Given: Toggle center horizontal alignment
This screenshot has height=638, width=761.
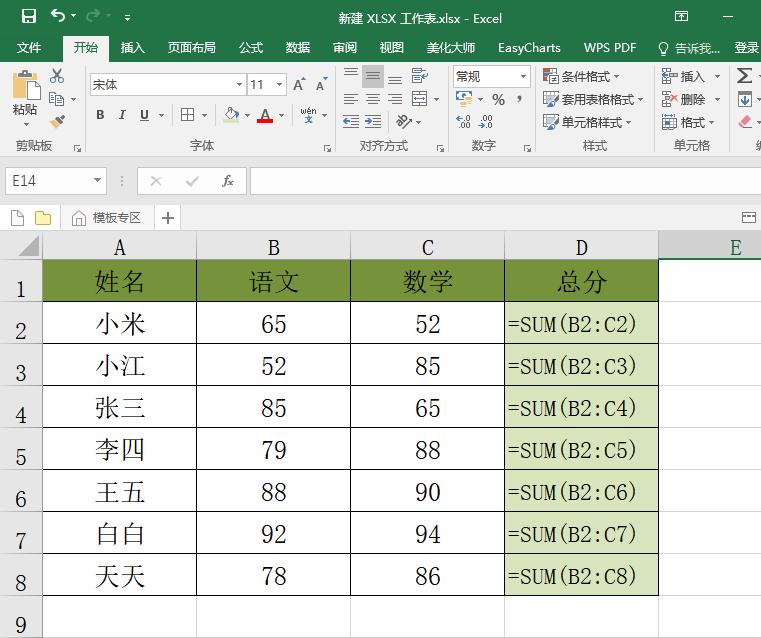Looking at the screenshot, I should [x=373, y=99].
